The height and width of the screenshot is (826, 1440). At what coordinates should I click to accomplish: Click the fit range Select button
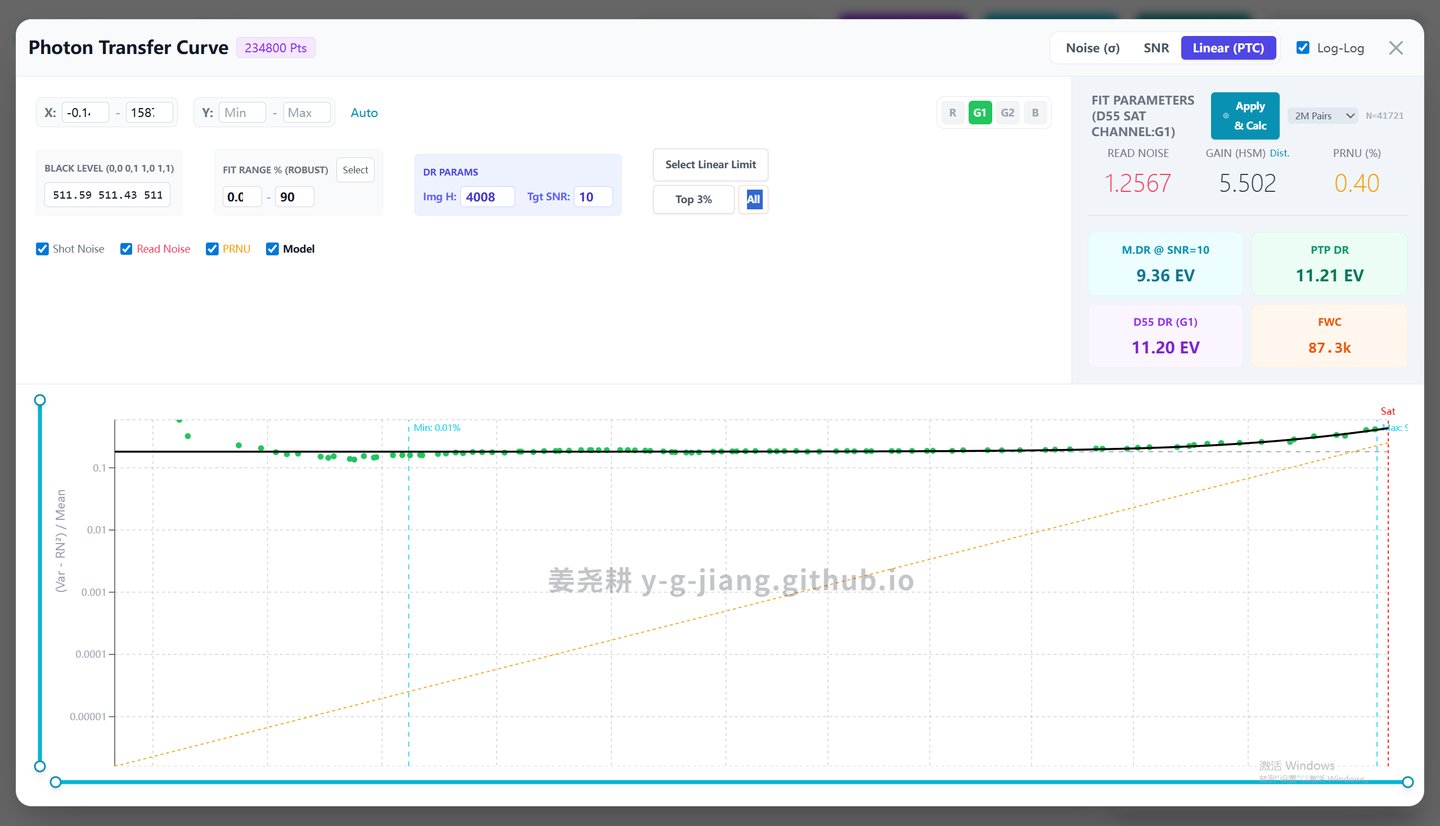pos(355,170)
